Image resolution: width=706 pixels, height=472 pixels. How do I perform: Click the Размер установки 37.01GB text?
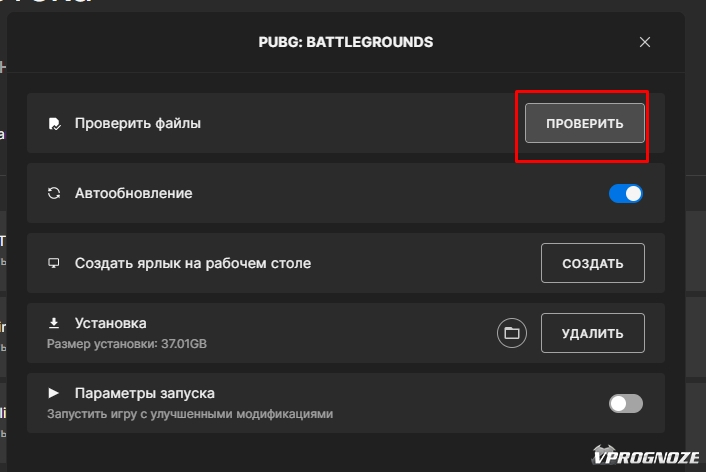coord(126,344)
